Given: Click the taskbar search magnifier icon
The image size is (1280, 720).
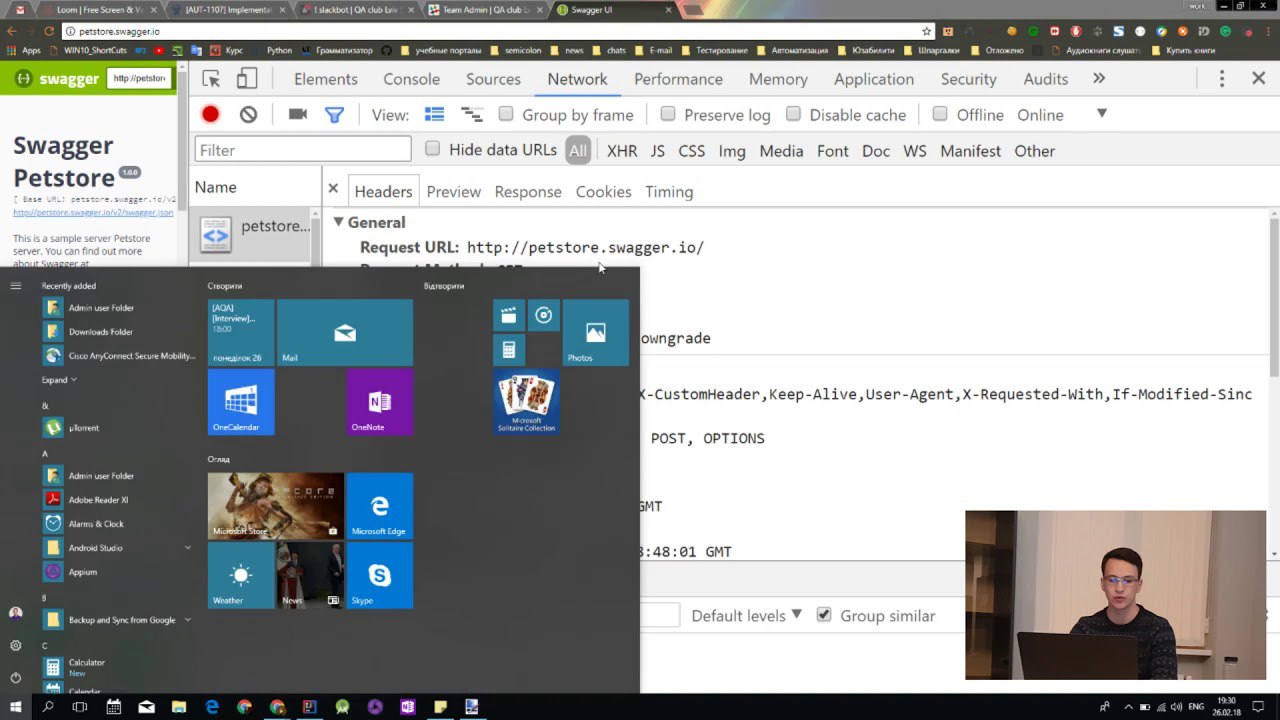Looking at the screenshot, I should (x=47, y=707).
